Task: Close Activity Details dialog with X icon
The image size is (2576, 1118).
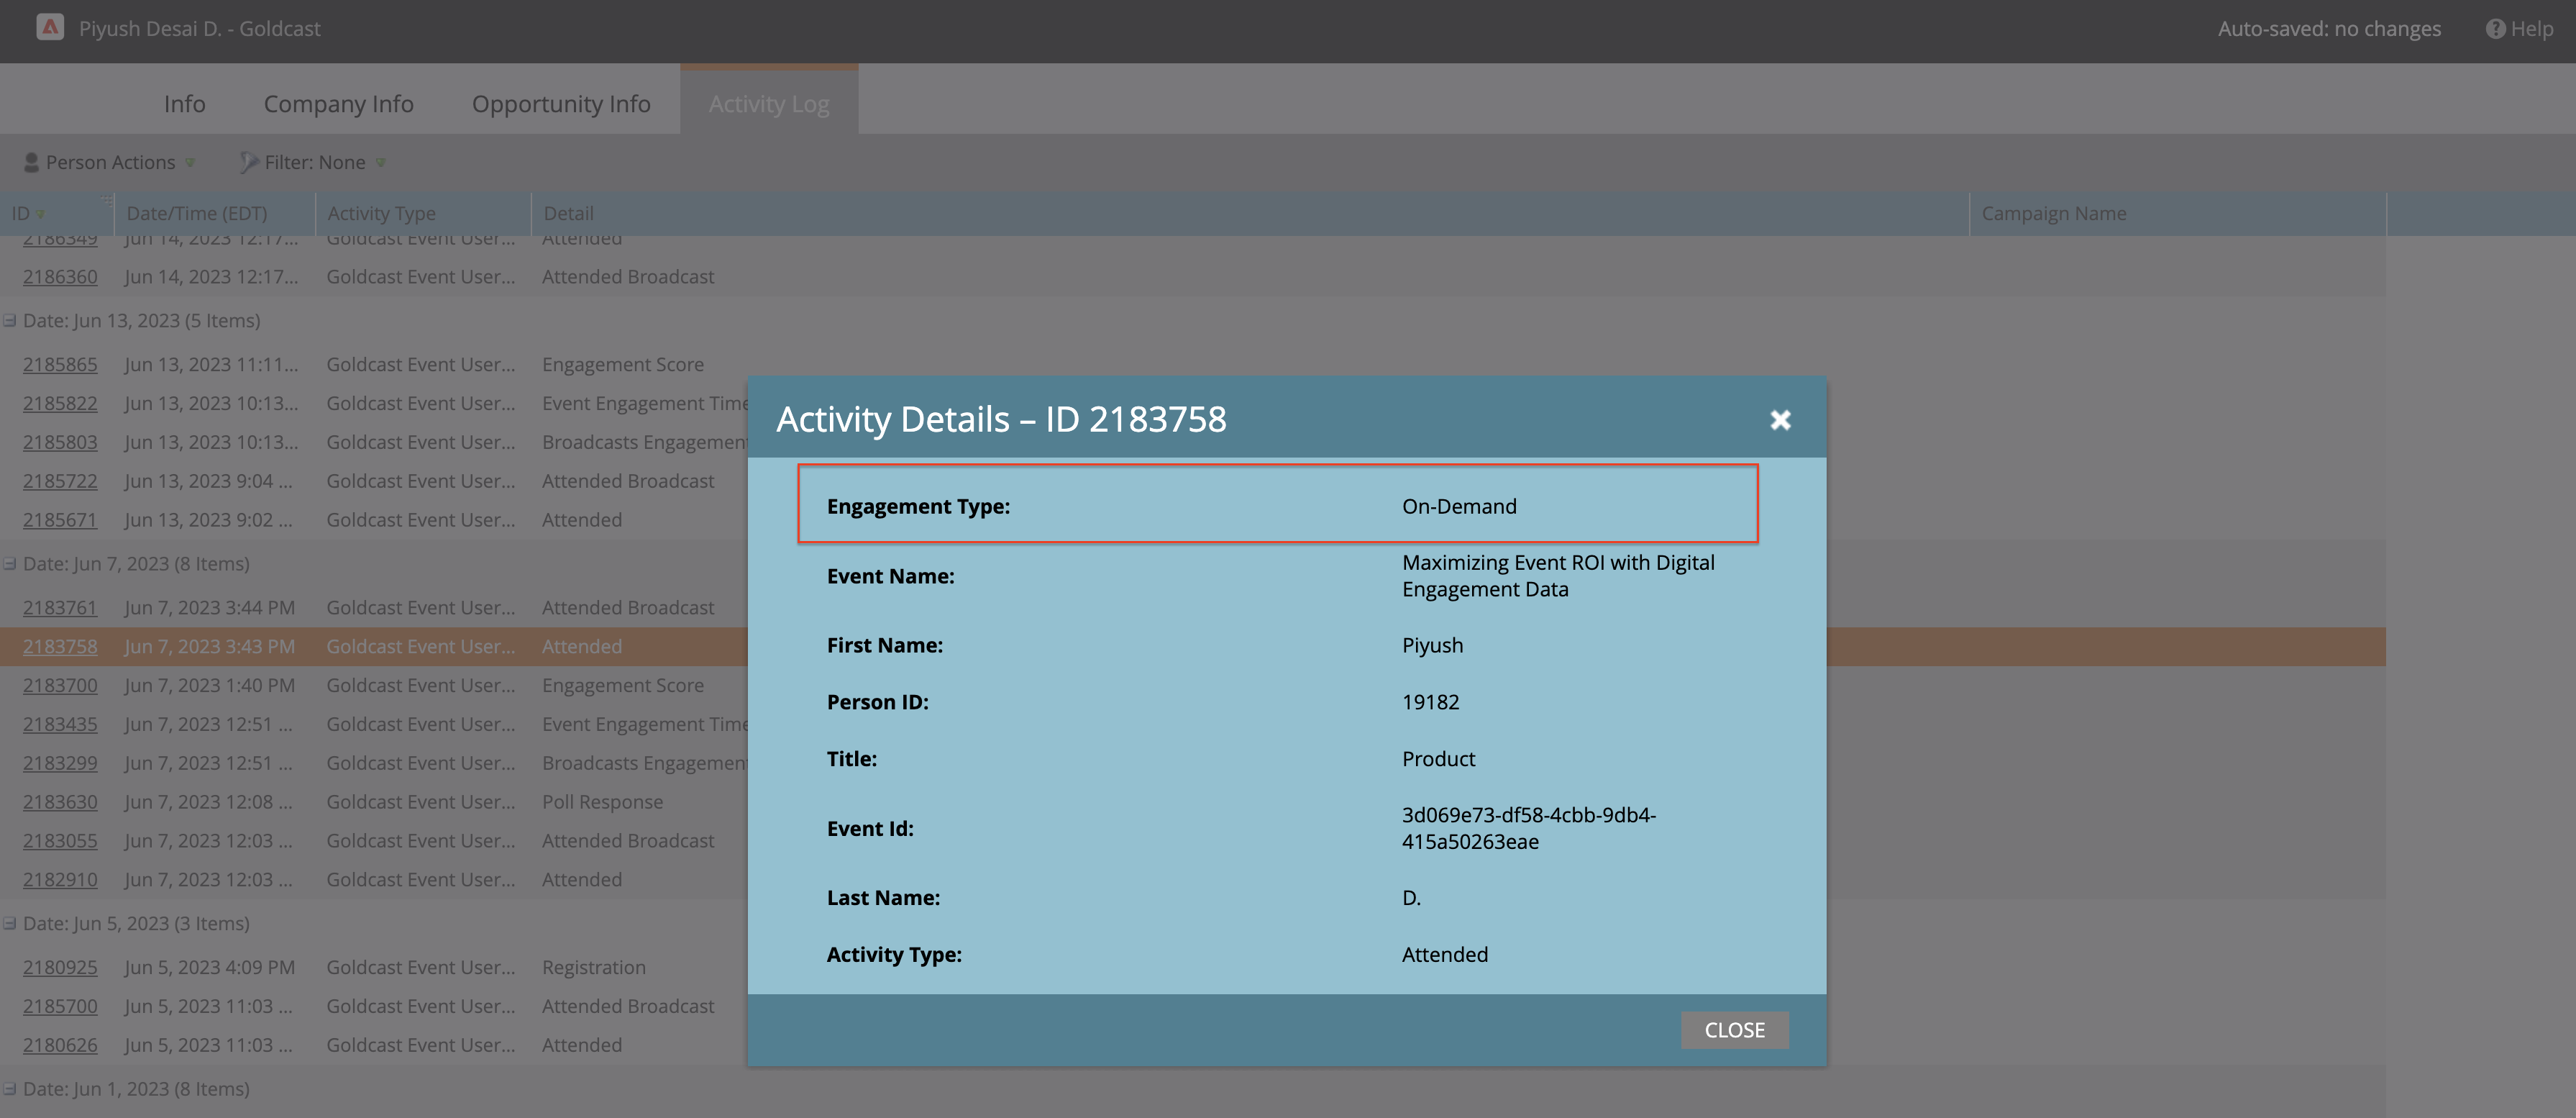Action: pos(1780,420)
